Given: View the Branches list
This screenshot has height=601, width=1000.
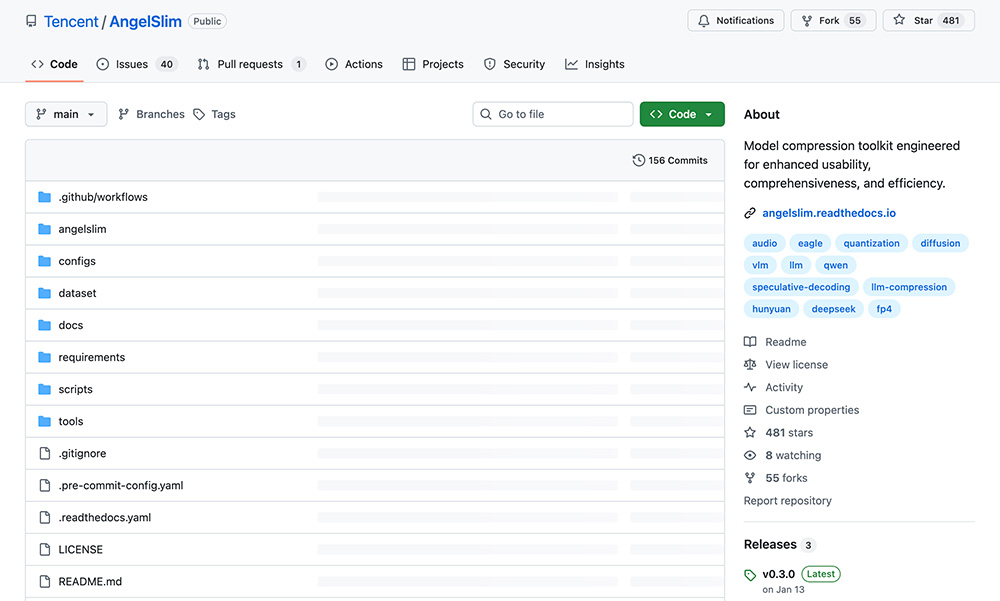Looking at the screenshot, I should (151, 114).
